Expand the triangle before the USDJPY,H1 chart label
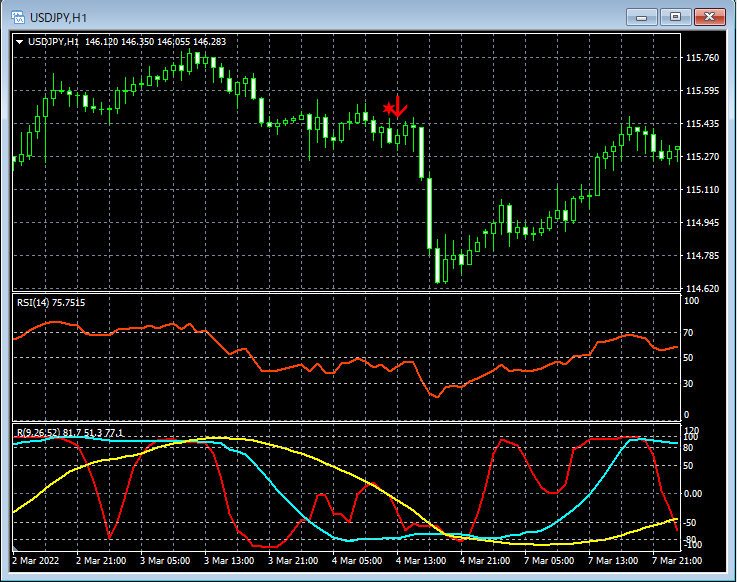The height and width of the screenshot is (582, 738). (20, 42)
